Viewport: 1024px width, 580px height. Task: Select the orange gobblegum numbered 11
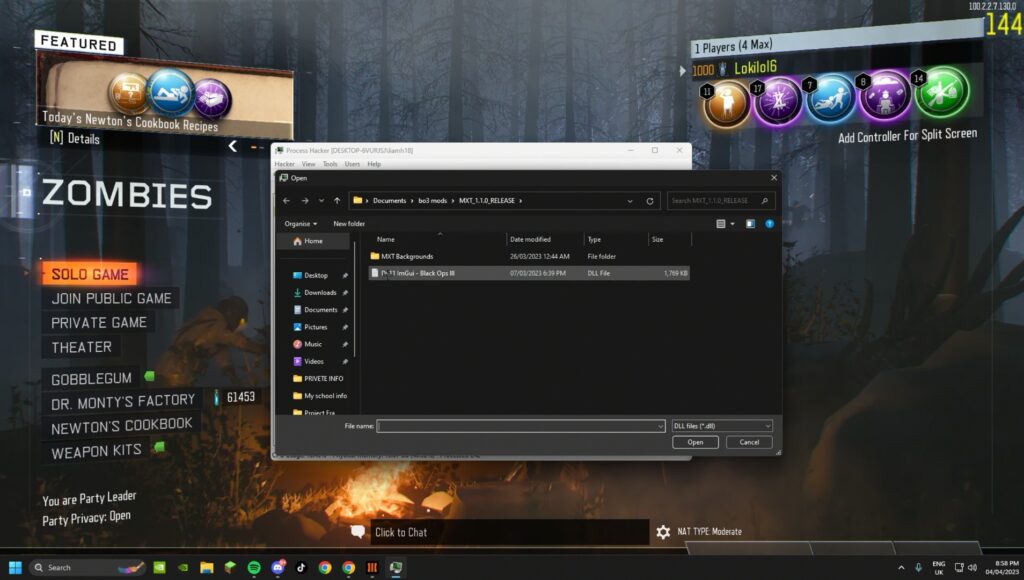pyautogui.click(x=725, y=103)
